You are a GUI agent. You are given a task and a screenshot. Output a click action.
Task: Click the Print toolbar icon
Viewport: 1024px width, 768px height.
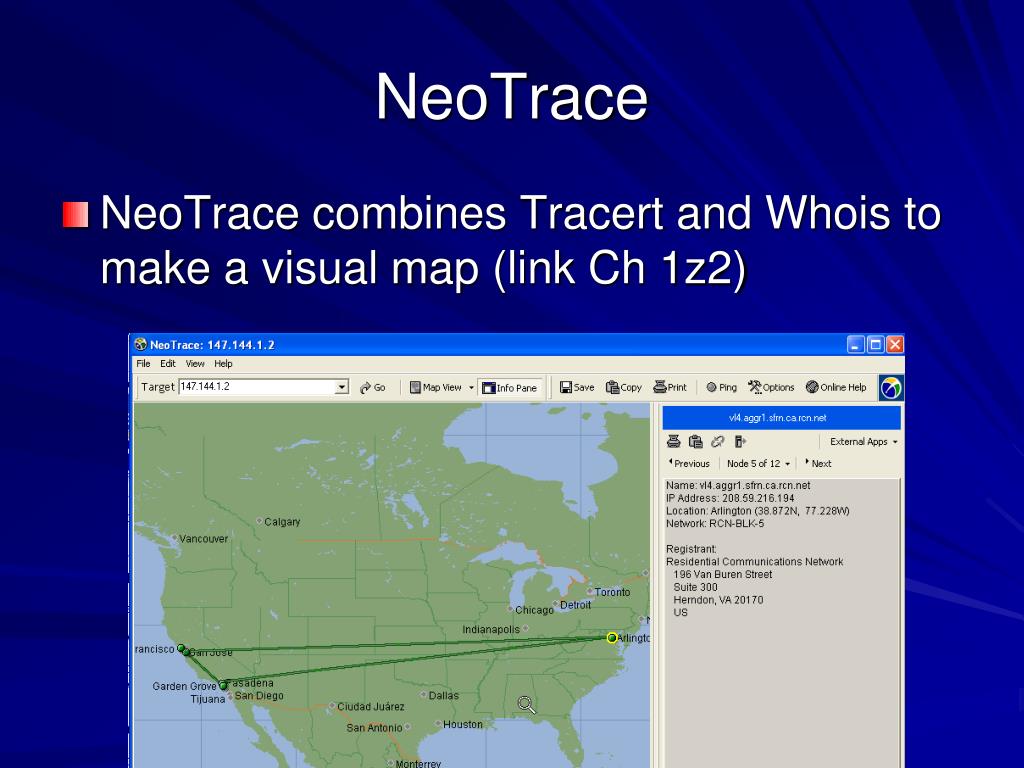(x=660, y=387)
